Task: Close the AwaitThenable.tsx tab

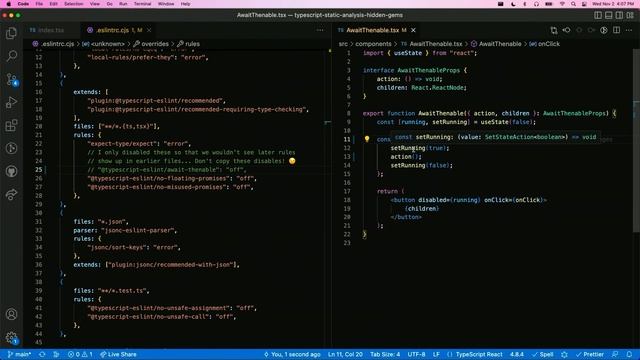Action: [x=413, y=30]
